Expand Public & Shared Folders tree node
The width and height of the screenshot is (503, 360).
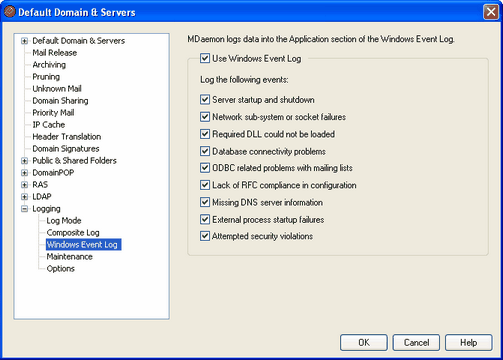tap(24, 161)
